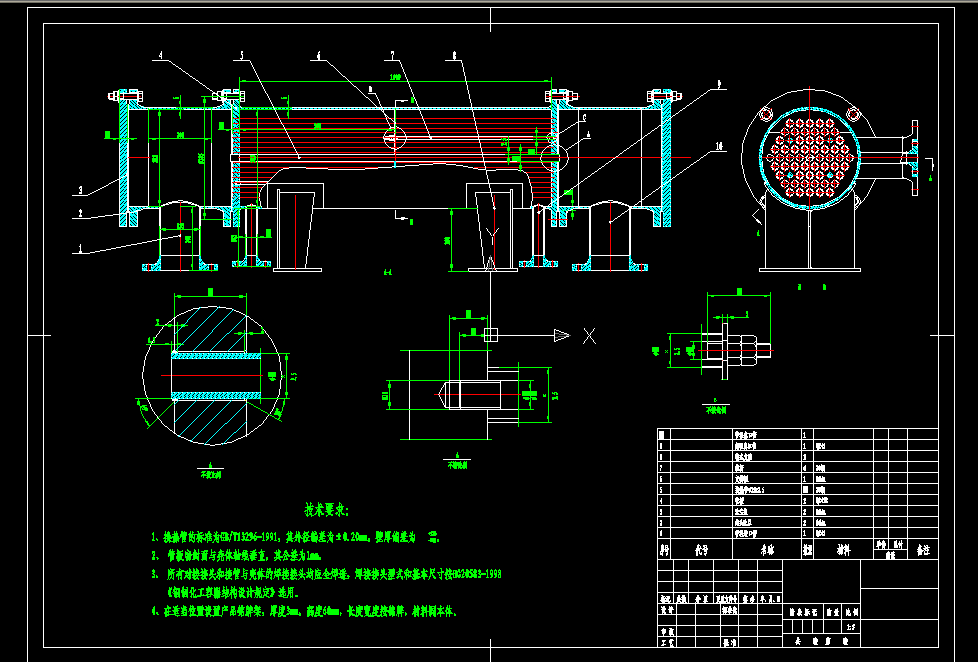Click the UCS X axis arrowhead

pos(562,336)
